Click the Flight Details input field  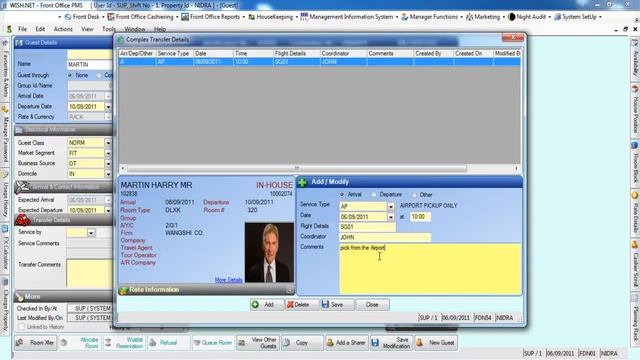(367, 227)
